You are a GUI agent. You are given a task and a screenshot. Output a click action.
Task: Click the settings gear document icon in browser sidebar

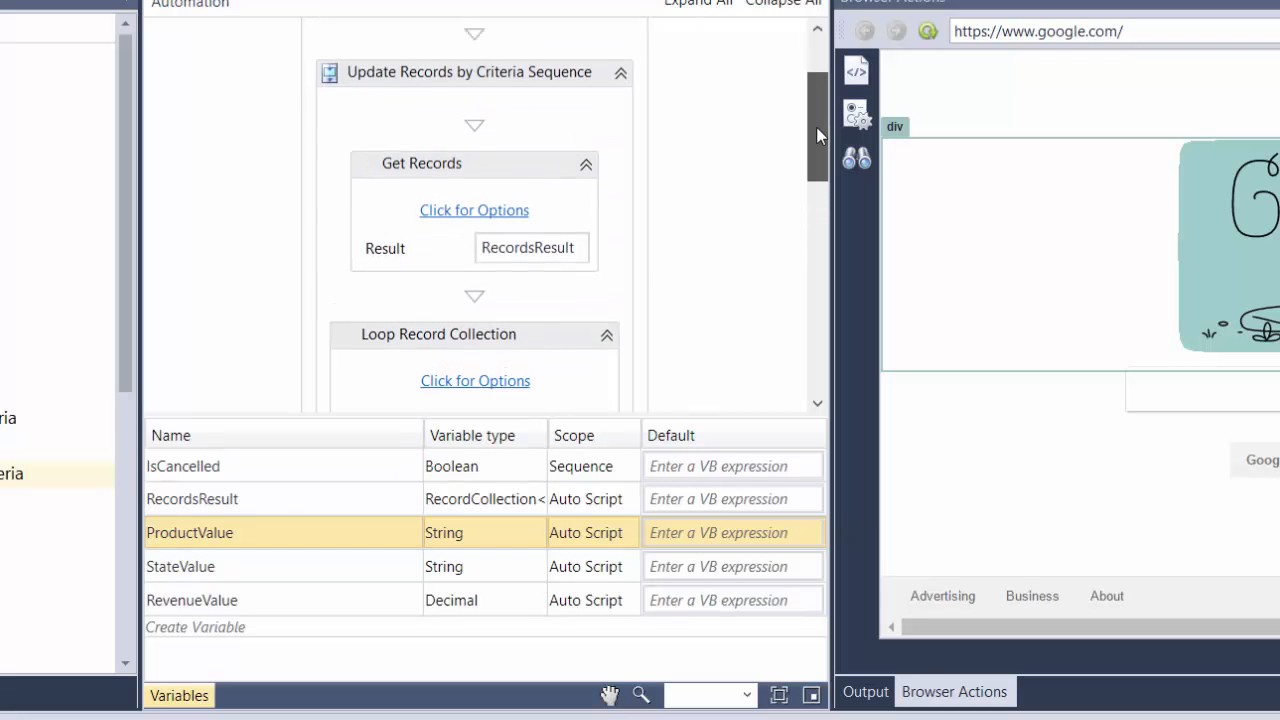coord(856,114)
